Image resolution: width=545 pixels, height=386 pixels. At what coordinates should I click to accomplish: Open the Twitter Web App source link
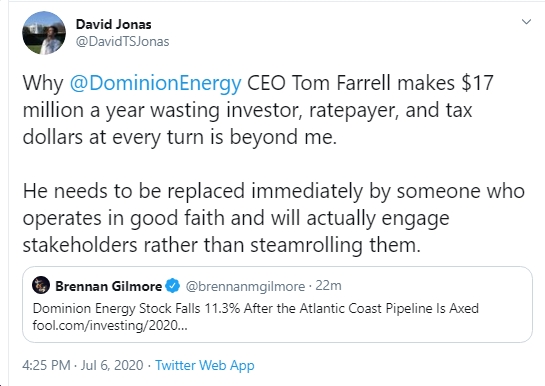pyautogui.click(x=205, y=365)
